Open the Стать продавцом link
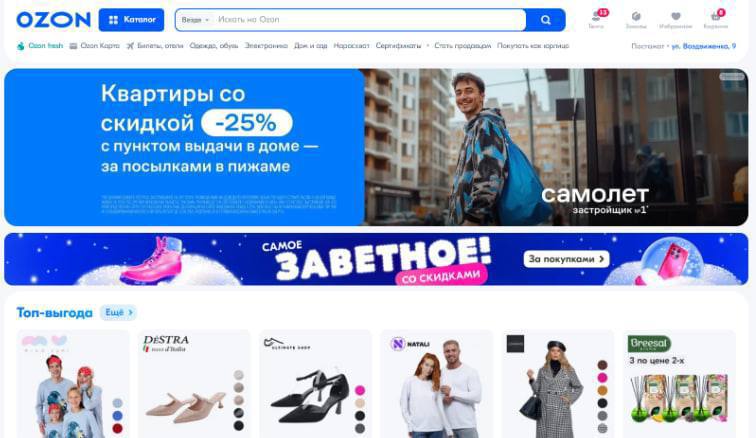This screenshot has width=756, height=438. click(462, 46)
